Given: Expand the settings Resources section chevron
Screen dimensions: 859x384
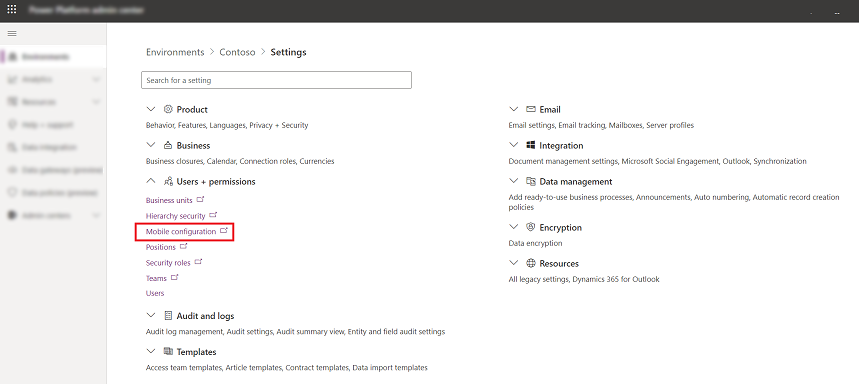Looking at the screenshot, I should [x=513, y=263].
